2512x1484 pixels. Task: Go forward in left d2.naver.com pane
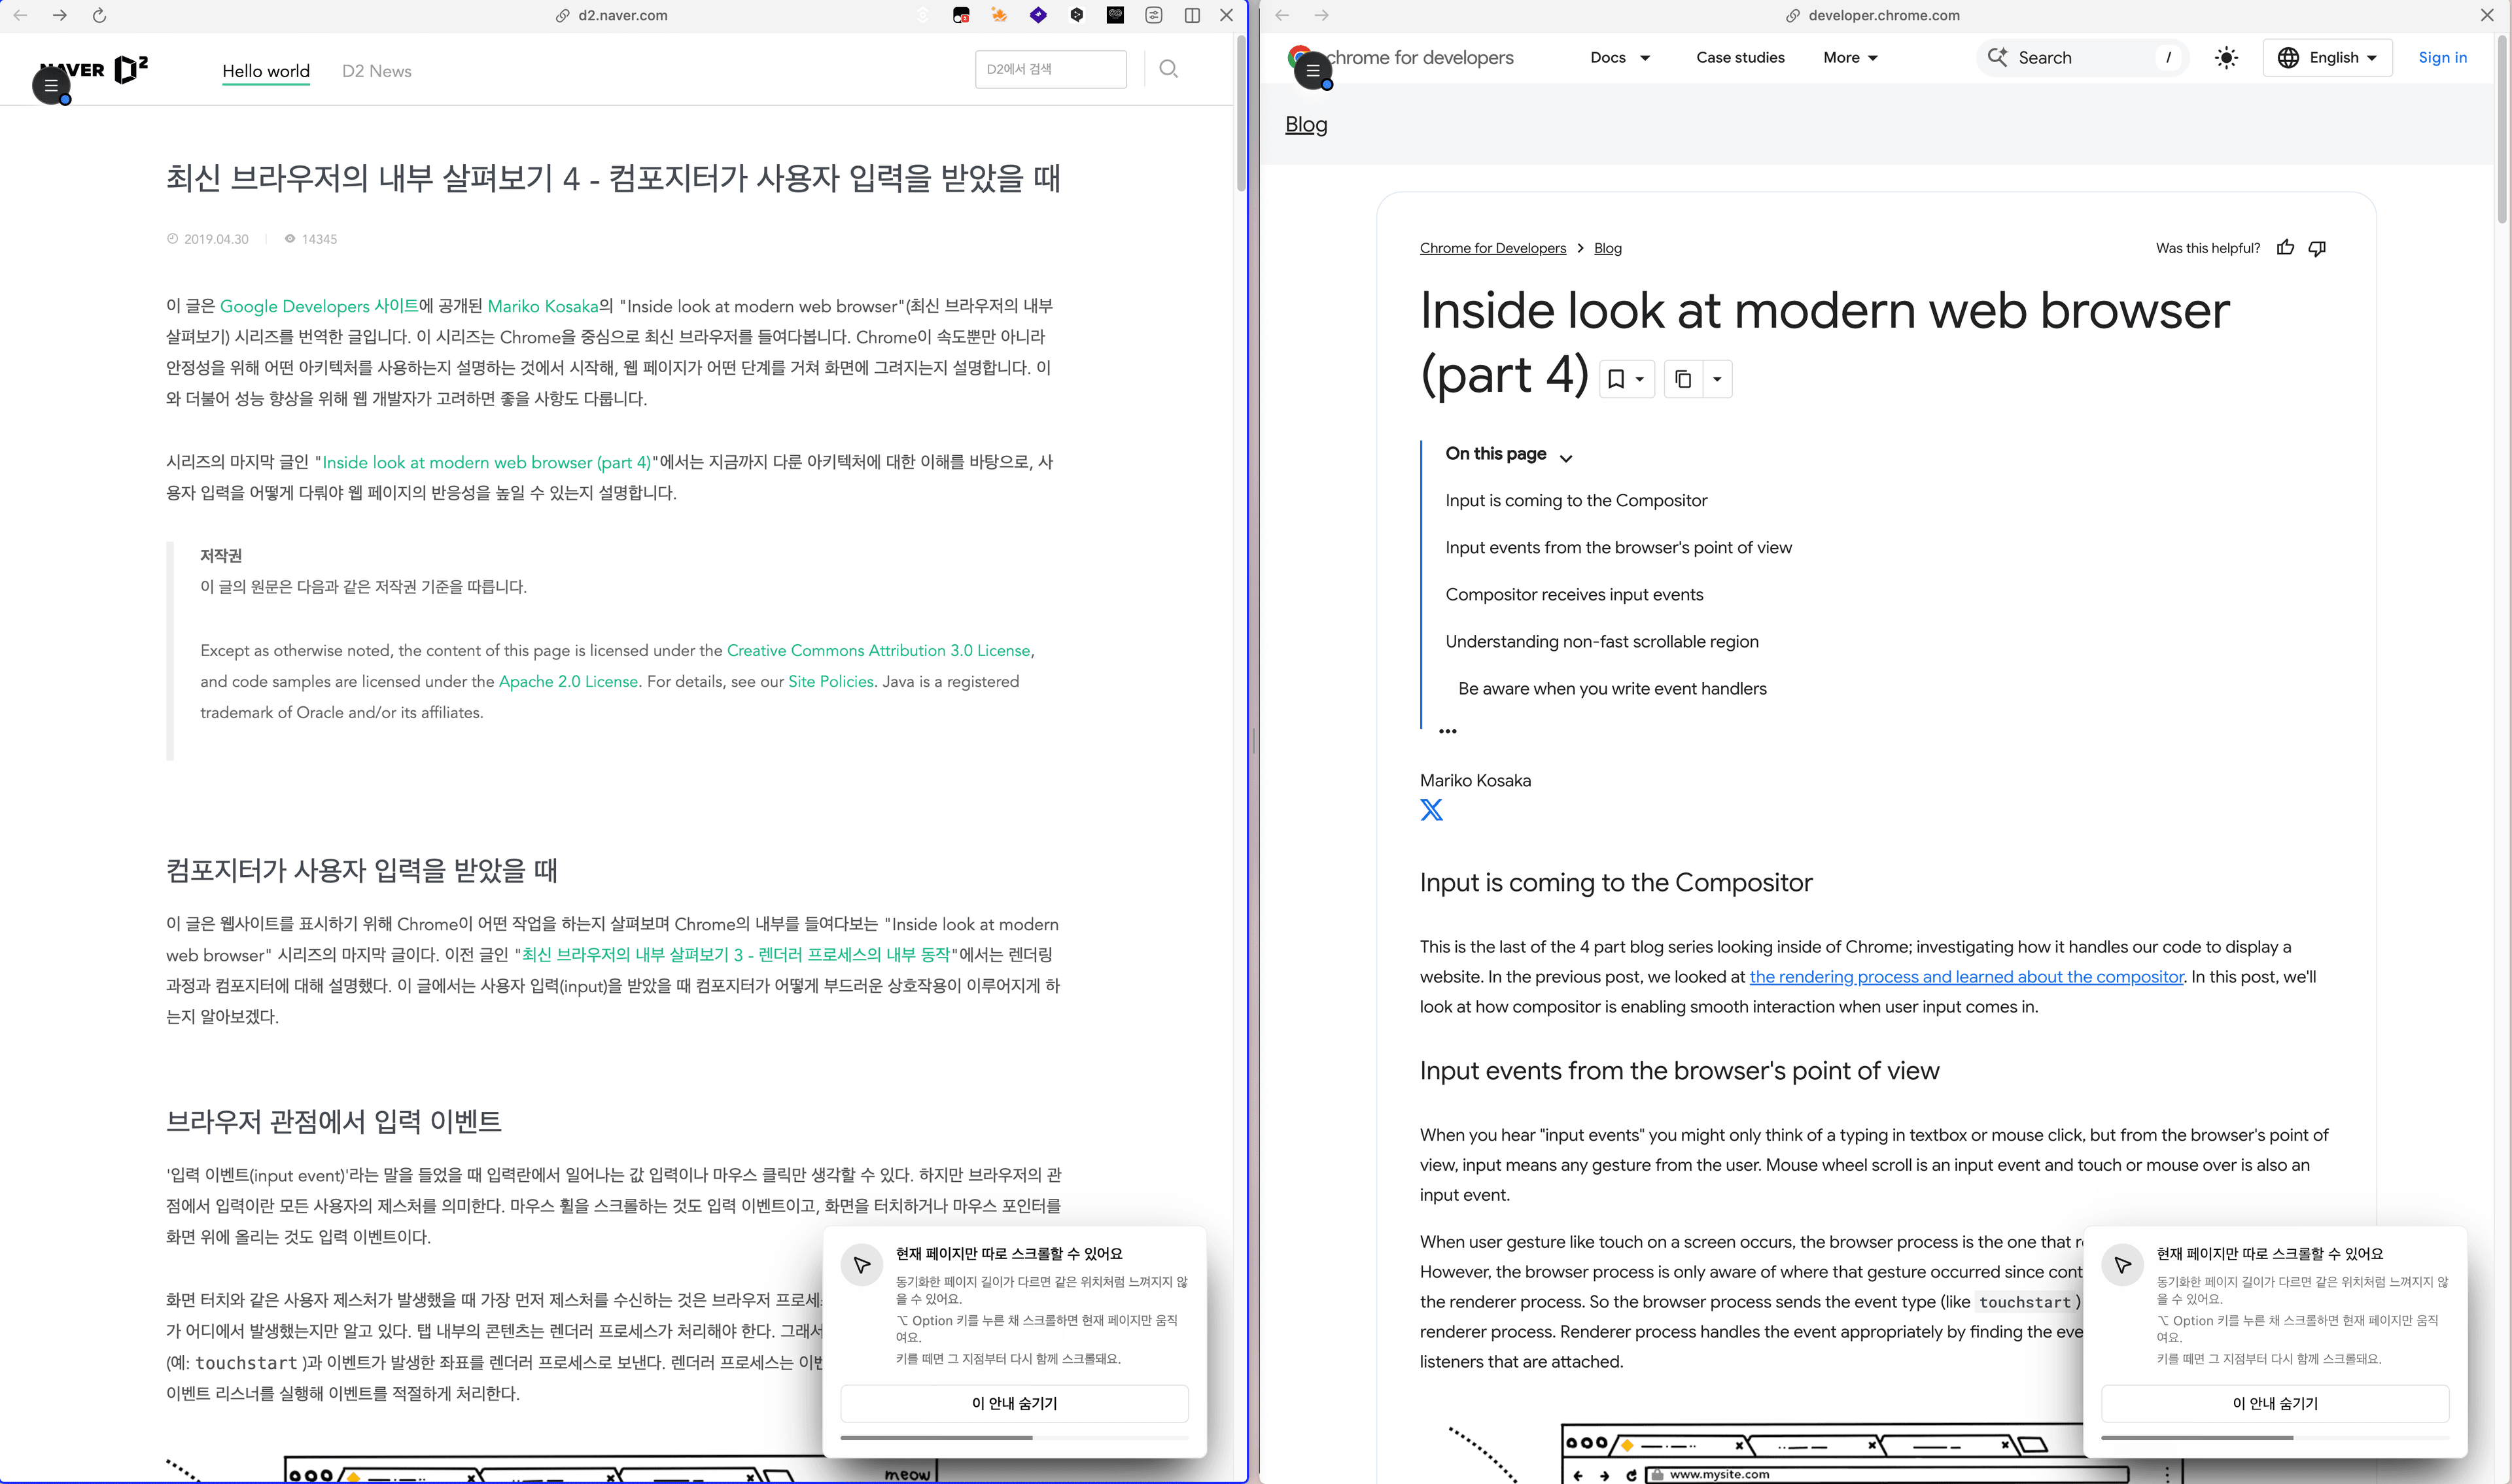[60, 15]
